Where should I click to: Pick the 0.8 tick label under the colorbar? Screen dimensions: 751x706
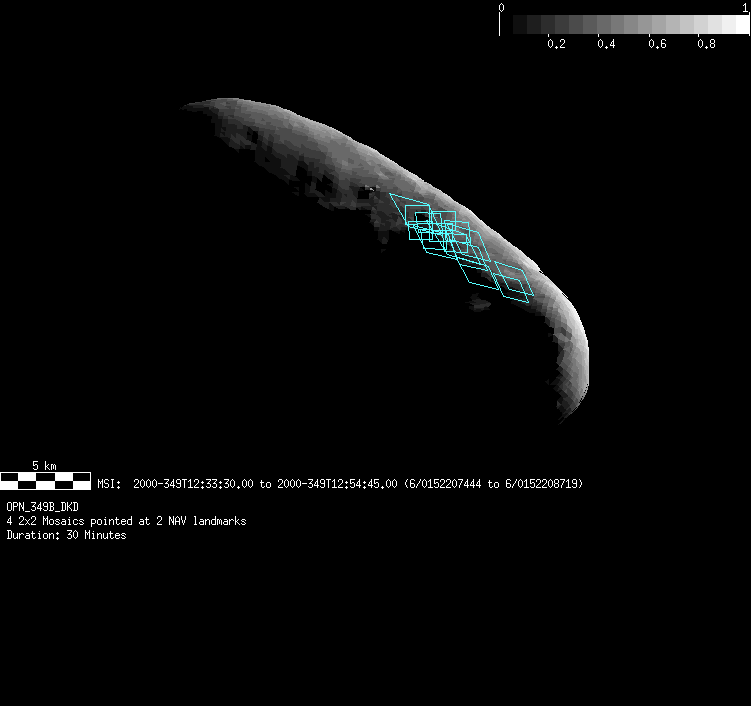click(706, 44)
